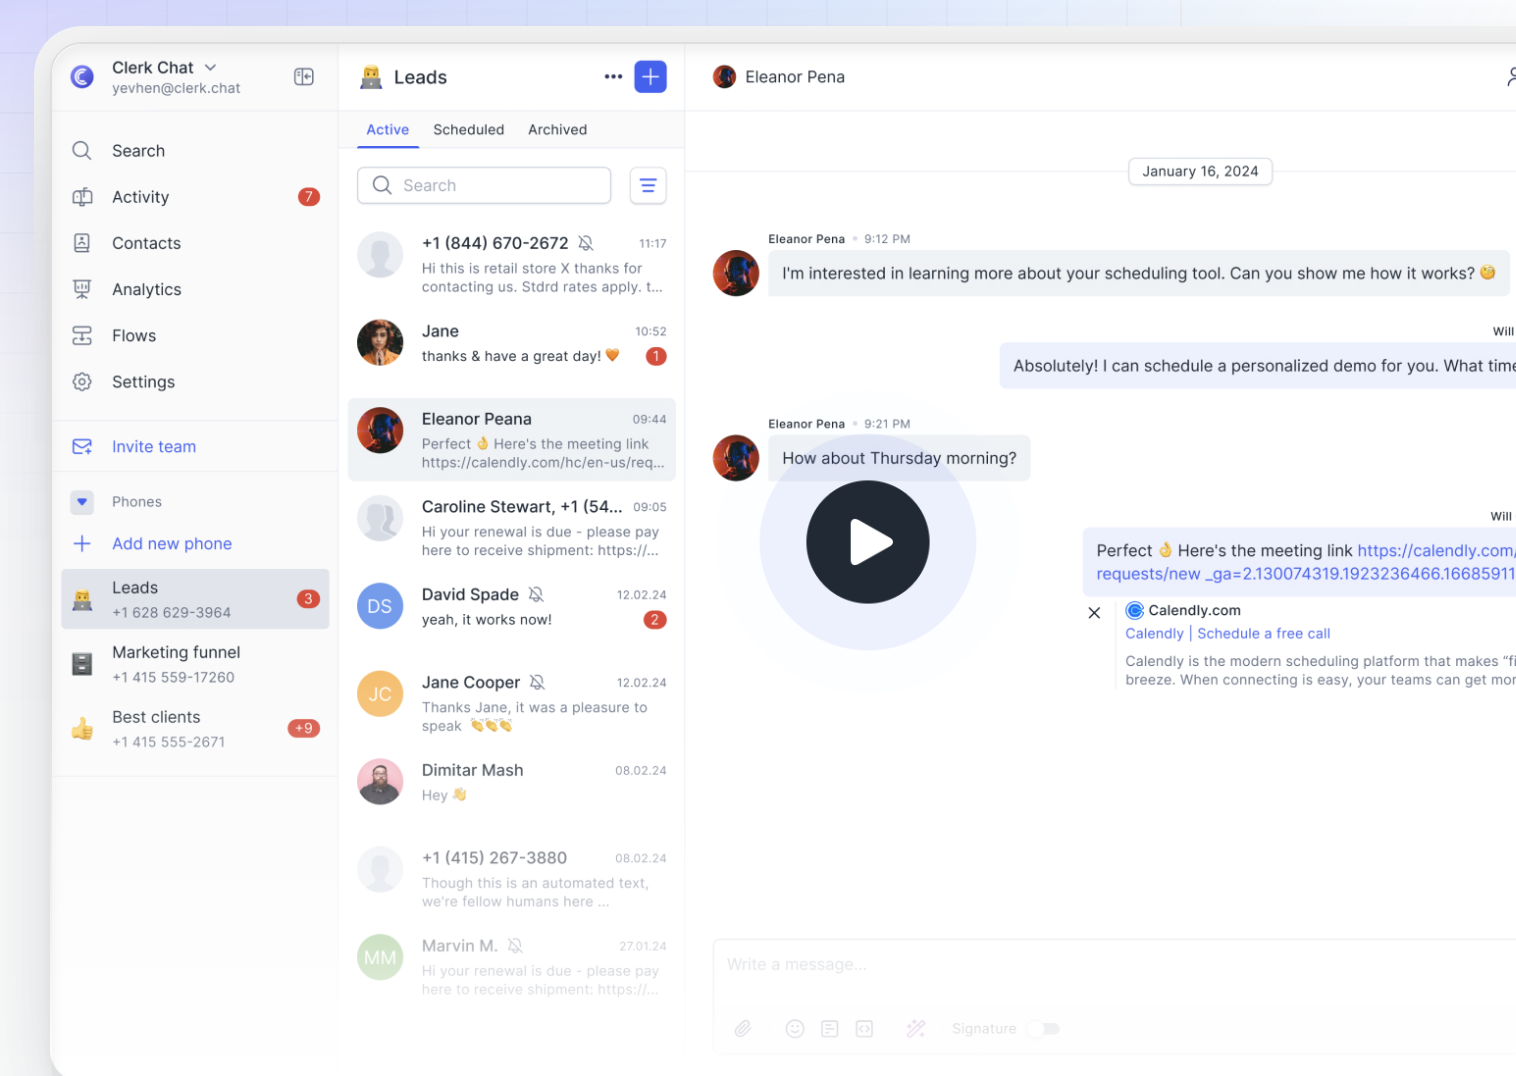Switch to the Scheduled tab
1516x1076 pixels.
[x=468, y=130]
